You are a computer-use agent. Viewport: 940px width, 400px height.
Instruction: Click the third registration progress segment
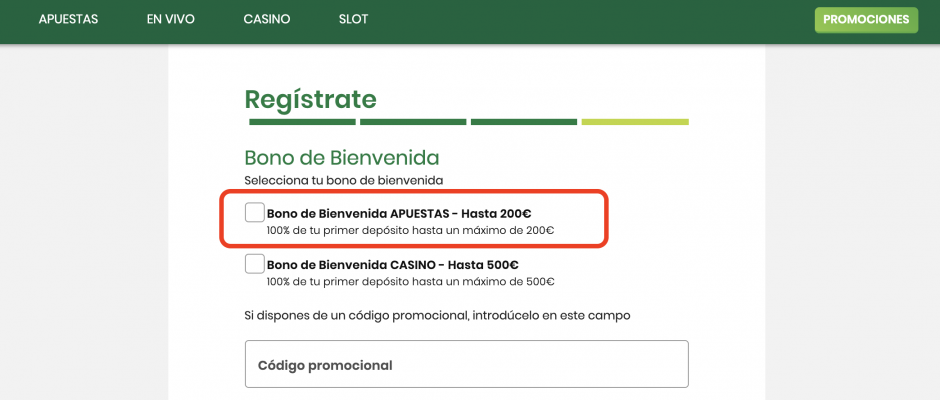click(524, 122)
